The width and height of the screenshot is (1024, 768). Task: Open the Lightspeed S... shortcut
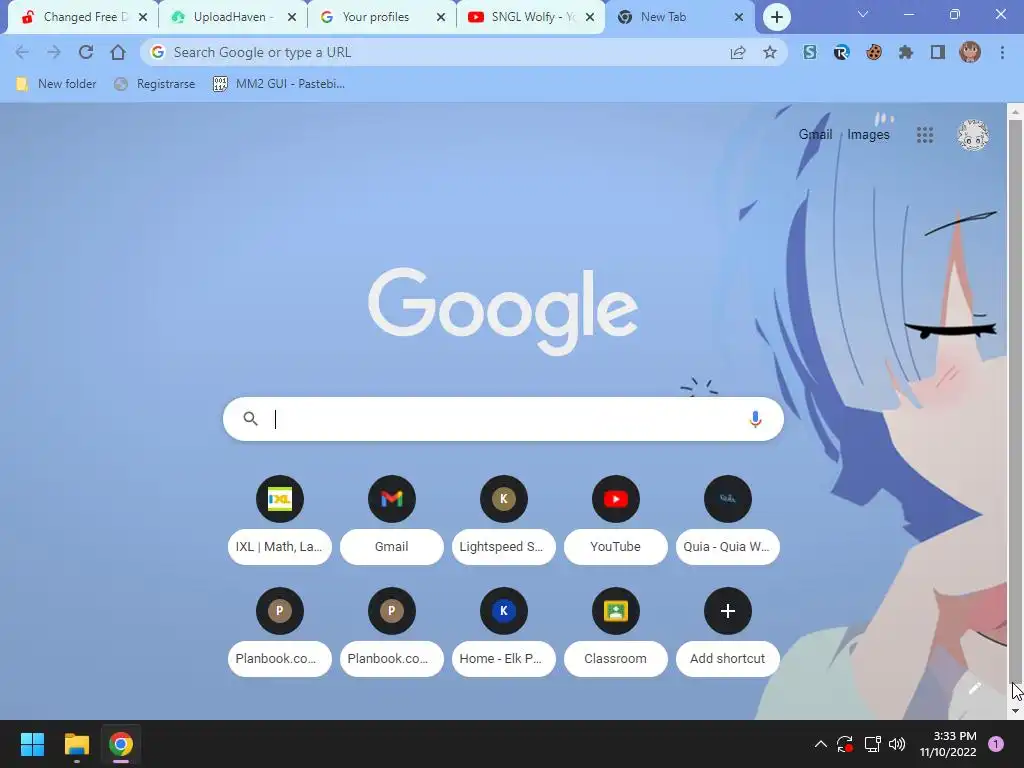pyautogui.click(x=504, y=519)
